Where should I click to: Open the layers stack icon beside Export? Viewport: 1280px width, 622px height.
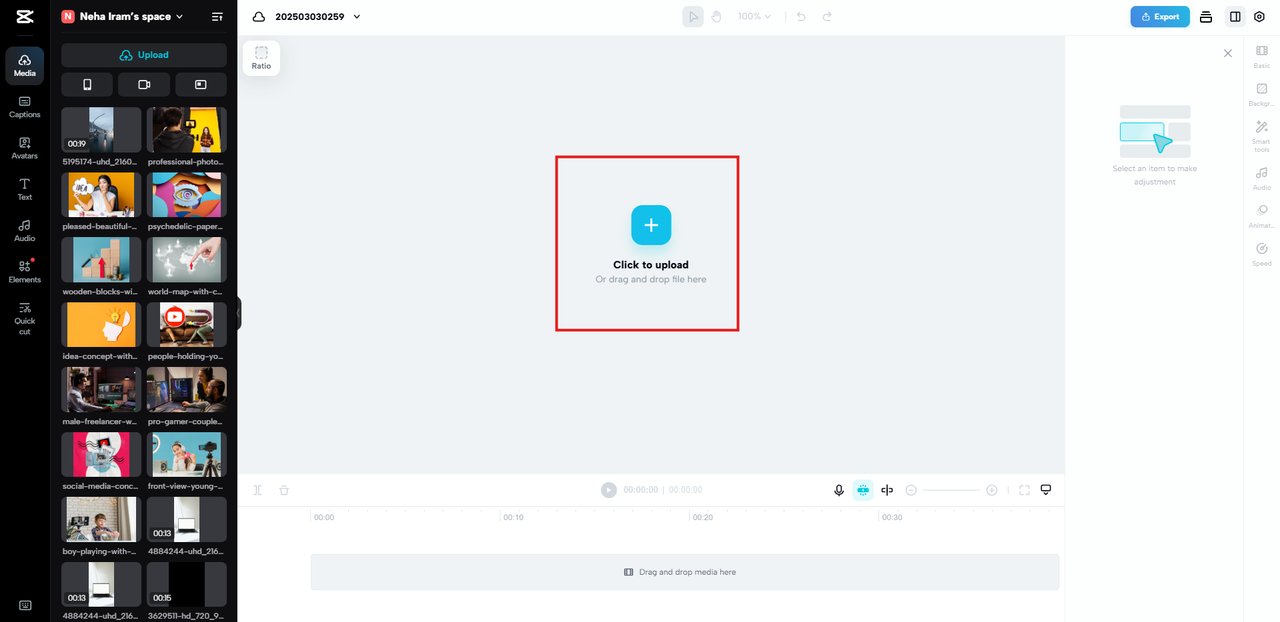click(1206, 17)
